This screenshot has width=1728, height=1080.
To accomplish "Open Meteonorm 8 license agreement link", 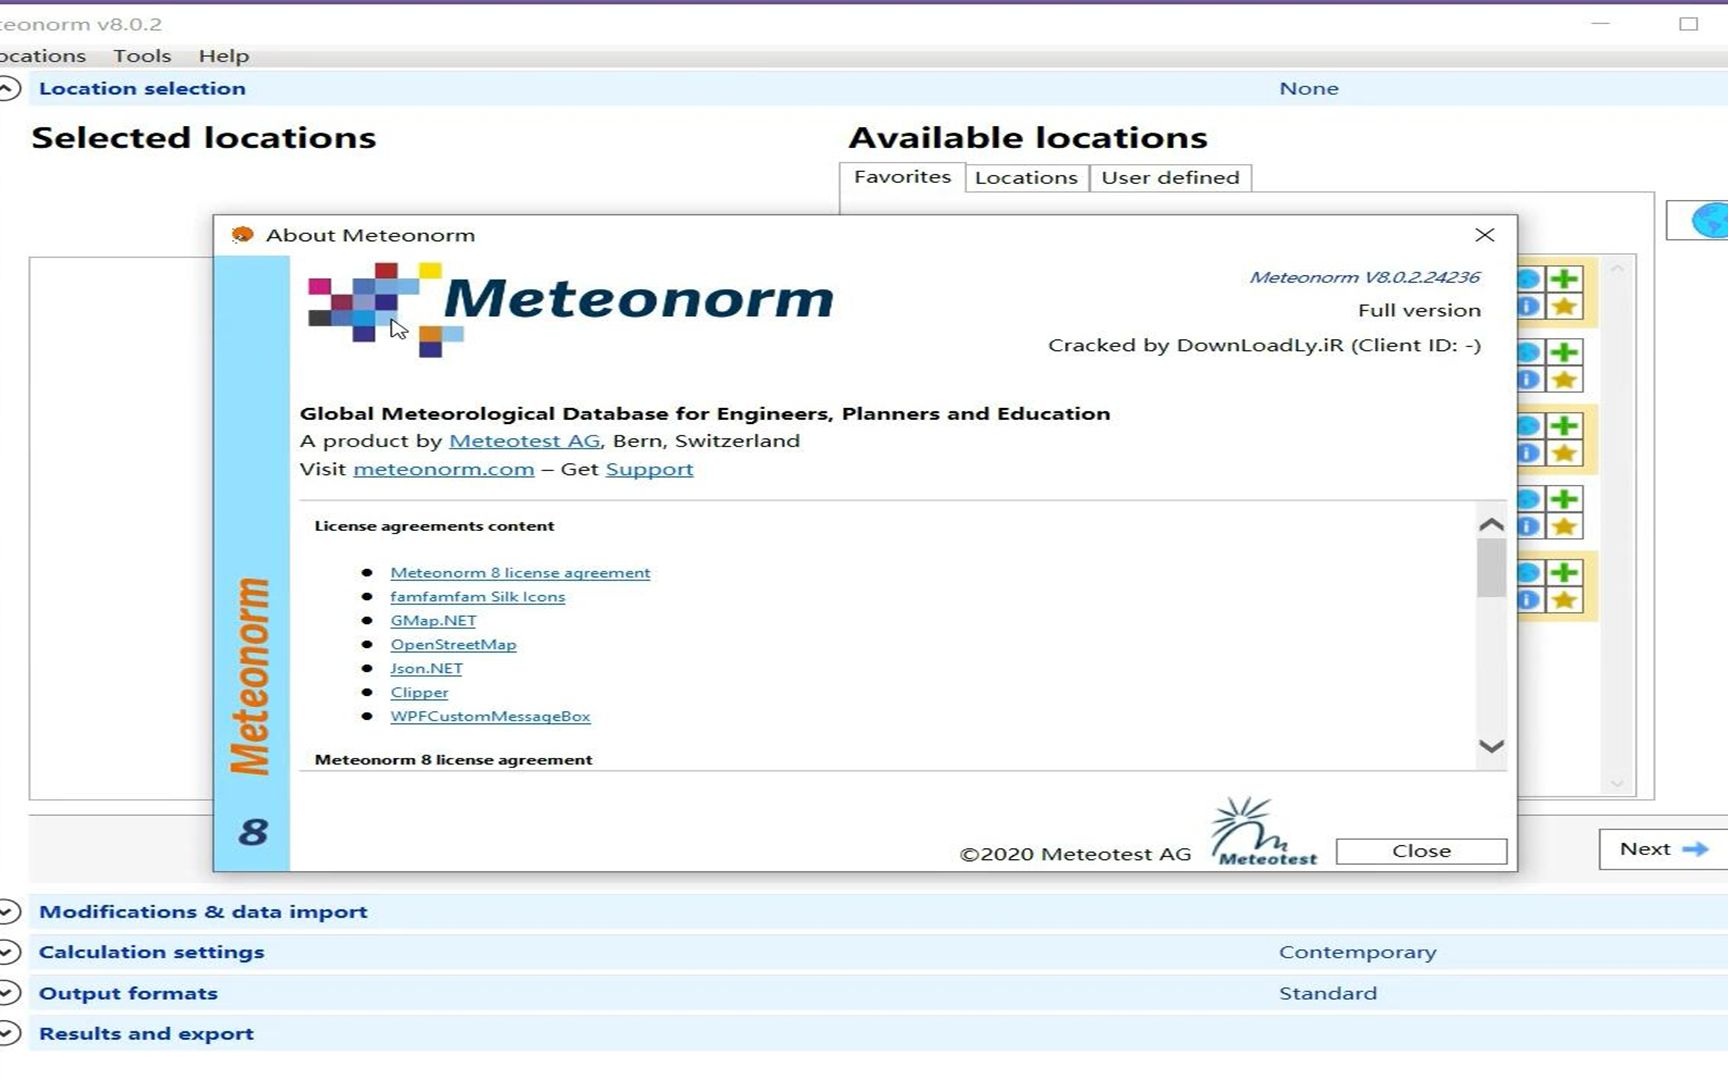I will click(x=520, y=573).
